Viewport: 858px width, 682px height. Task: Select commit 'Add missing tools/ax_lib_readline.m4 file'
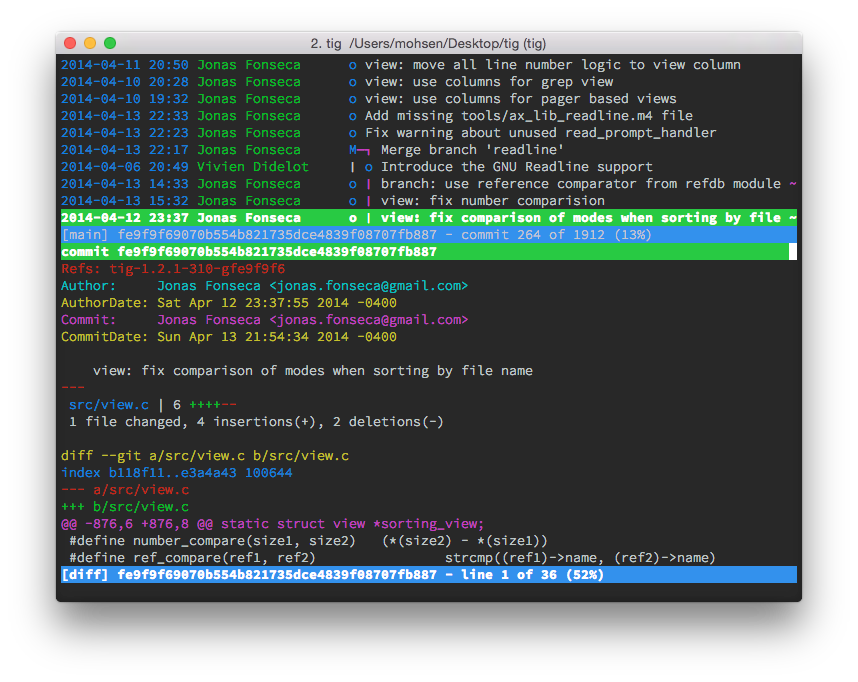429,115
